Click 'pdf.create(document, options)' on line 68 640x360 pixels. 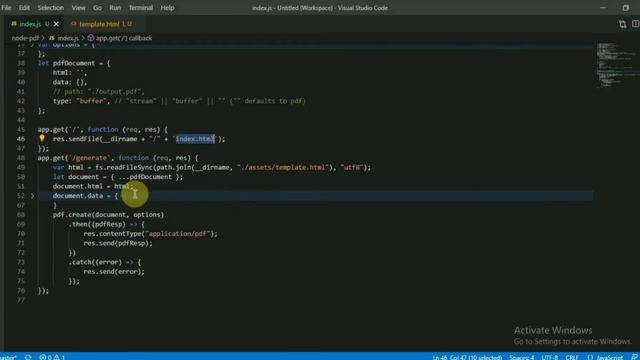[x=108, y=215]
